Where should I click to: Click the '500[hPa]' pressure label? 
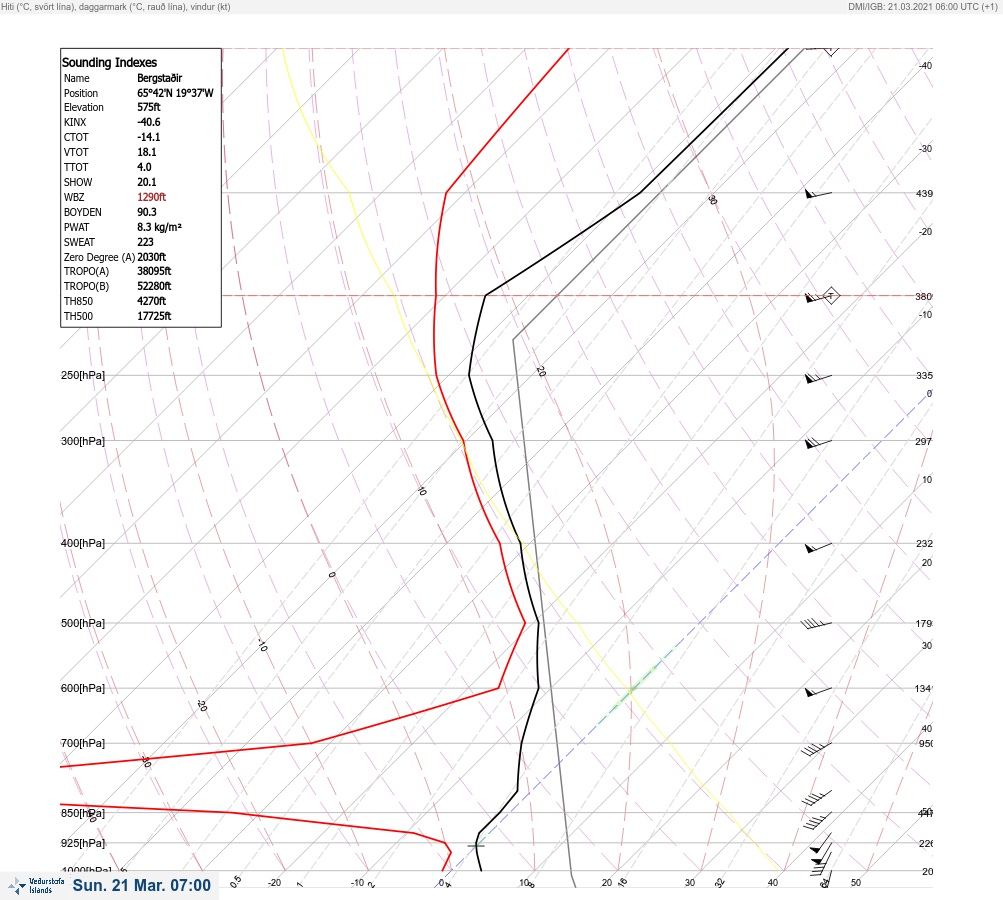83,623
